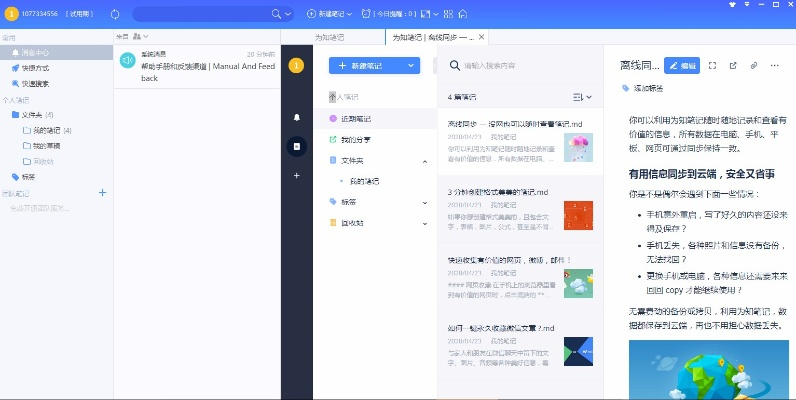The width and height of the screenshot is (796, 400).
Task: Expand the 标签 section chevron in web panel
Action: click(425, 203)
